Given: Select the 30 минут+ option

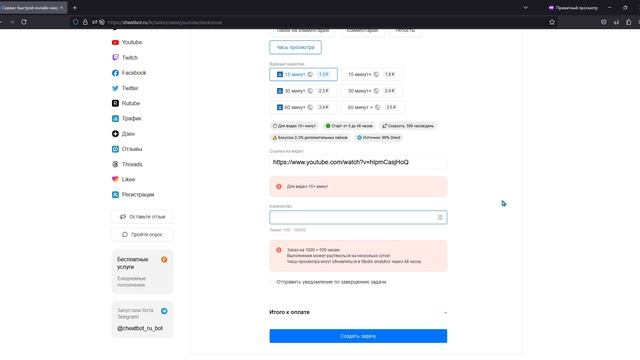Looking at the screenshot, I should [372, 91].
